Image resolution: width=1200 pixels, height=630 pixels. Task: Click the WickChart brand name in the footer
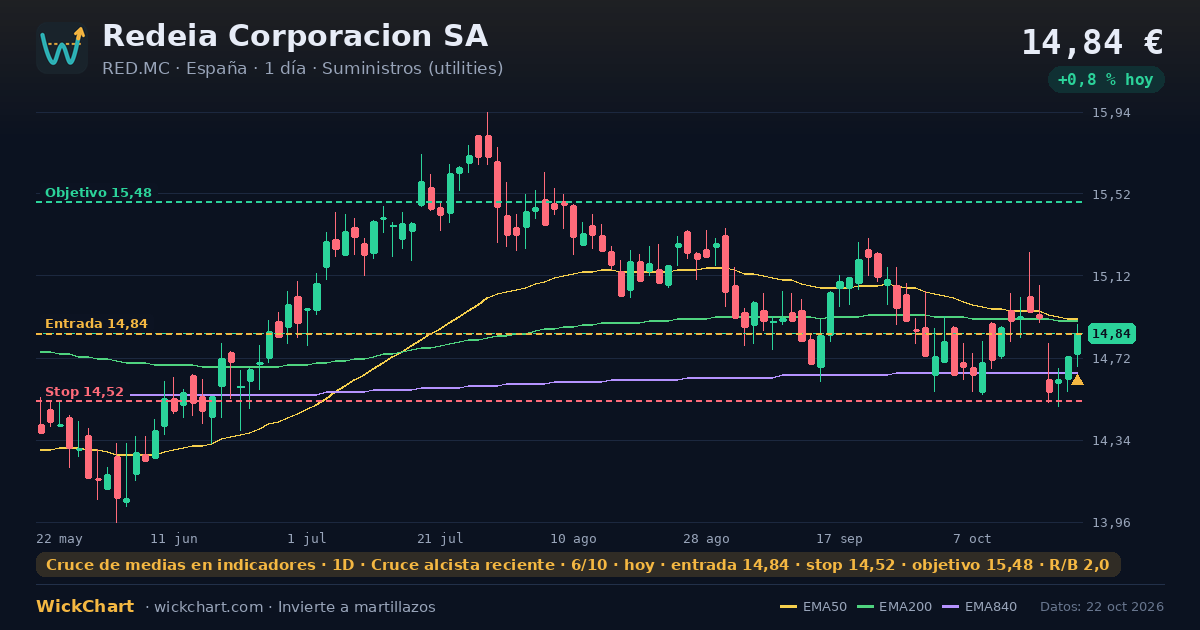tap(85, 607)
